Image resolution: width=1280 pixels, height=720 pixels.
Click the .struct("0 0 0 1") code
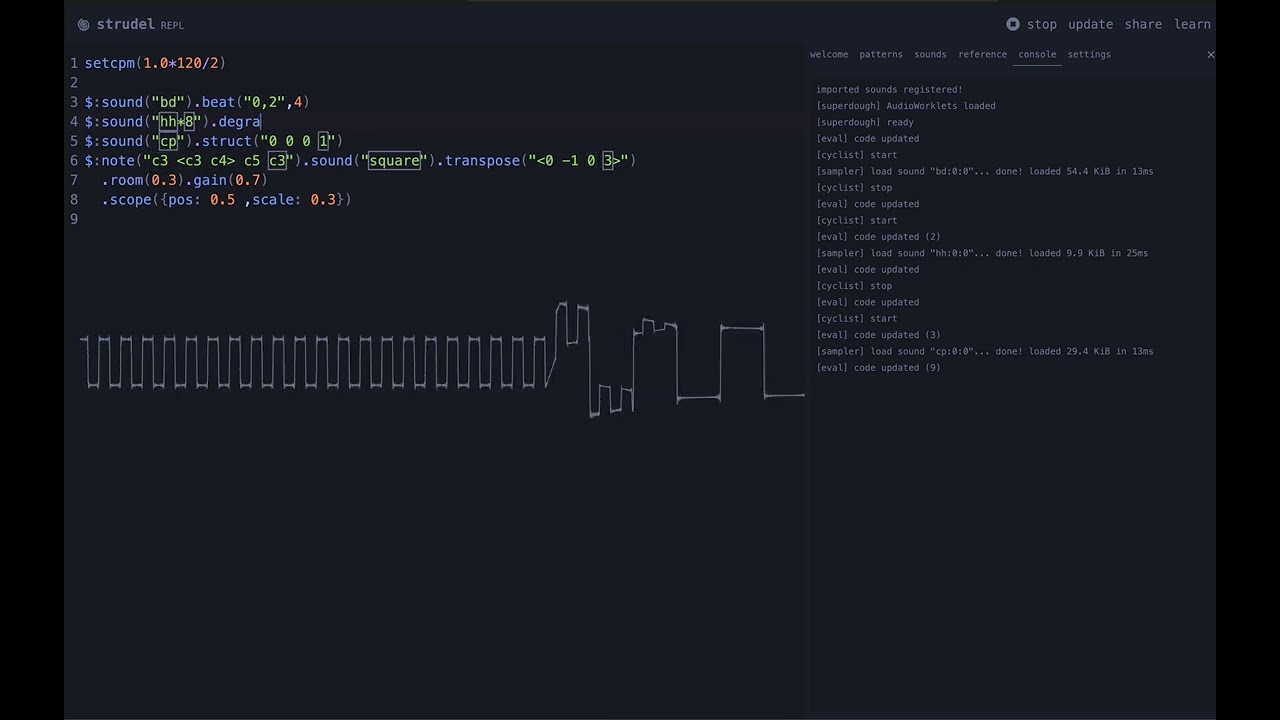point(267,141)
